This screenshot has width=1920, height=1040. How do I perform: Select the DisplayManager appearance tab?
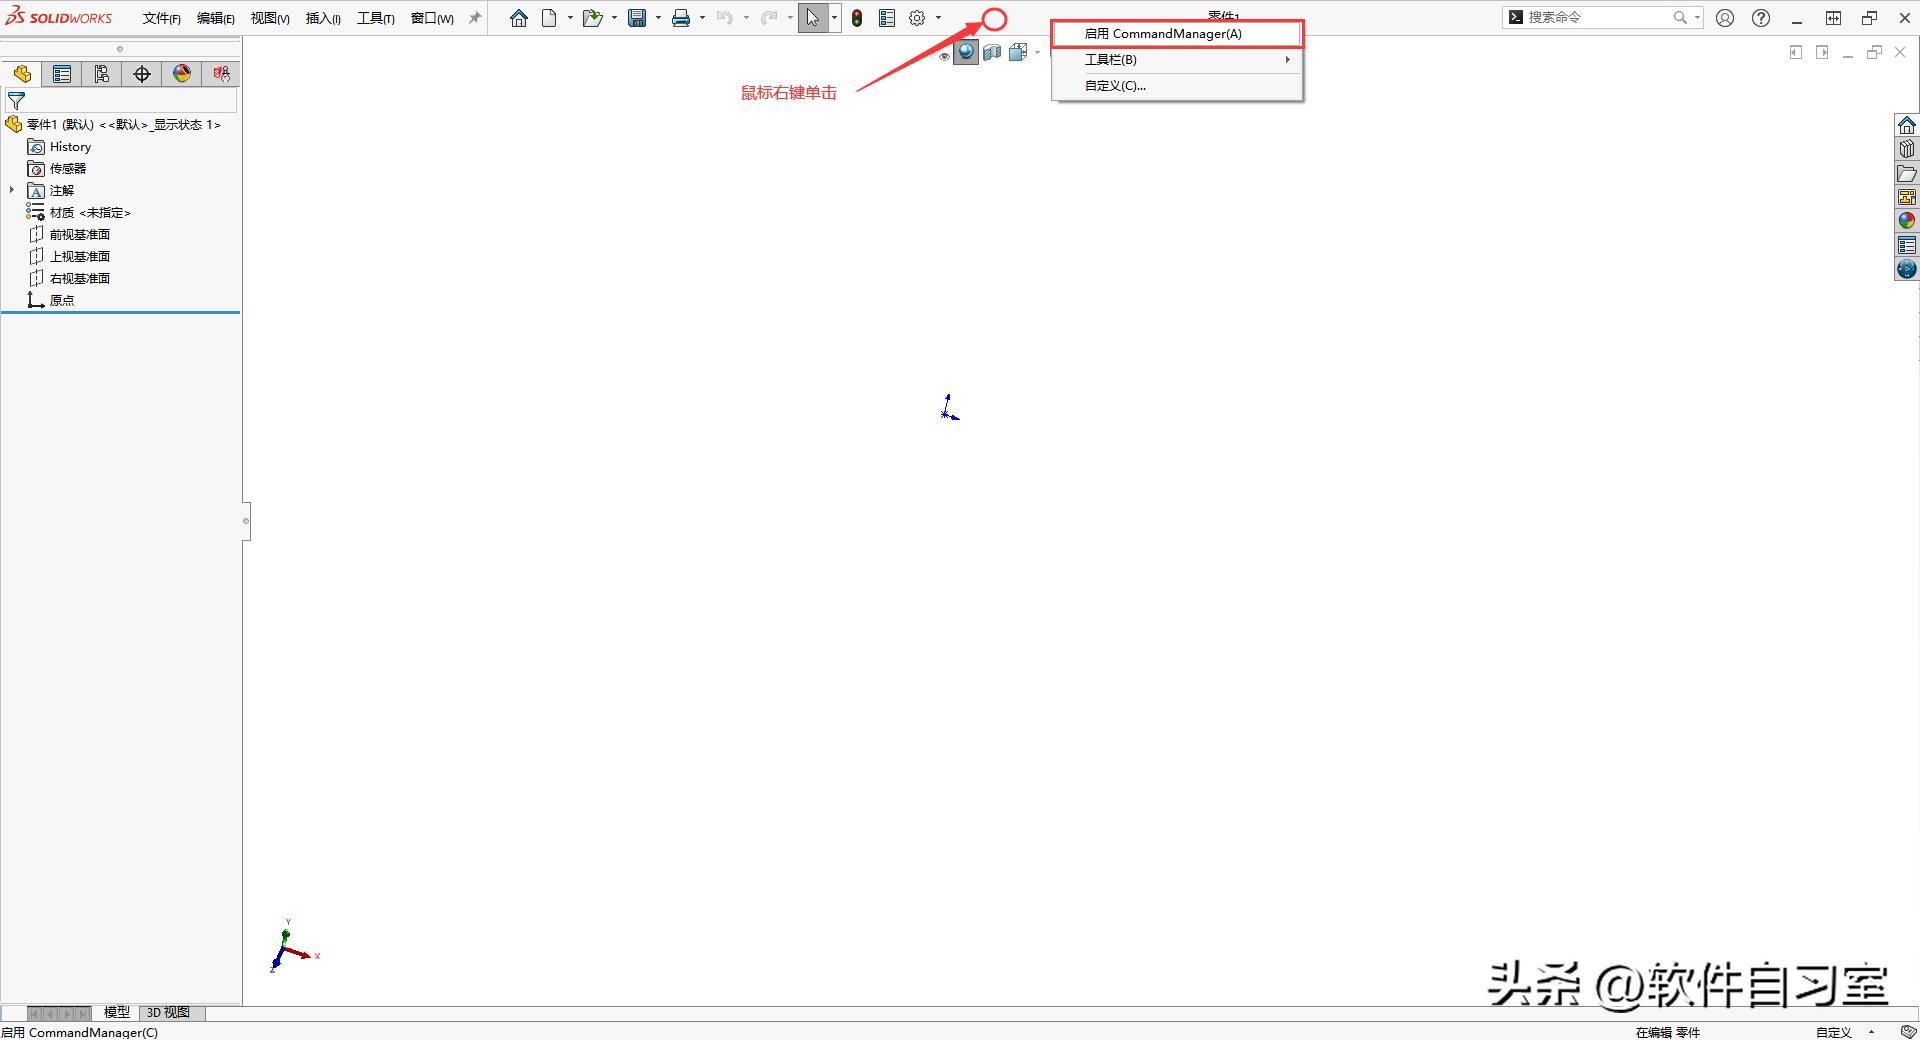point(181,74)
